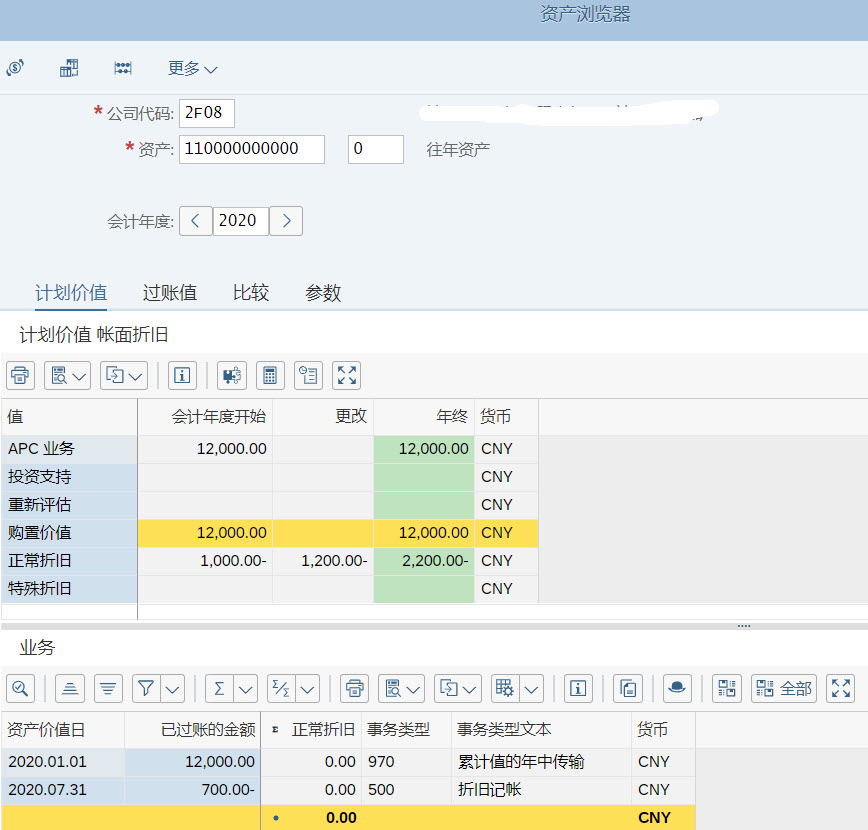Click the magnifier search icon in the business panel
Image resolution: width=868 pixels, height=830 pixels.
coord(20,688)
